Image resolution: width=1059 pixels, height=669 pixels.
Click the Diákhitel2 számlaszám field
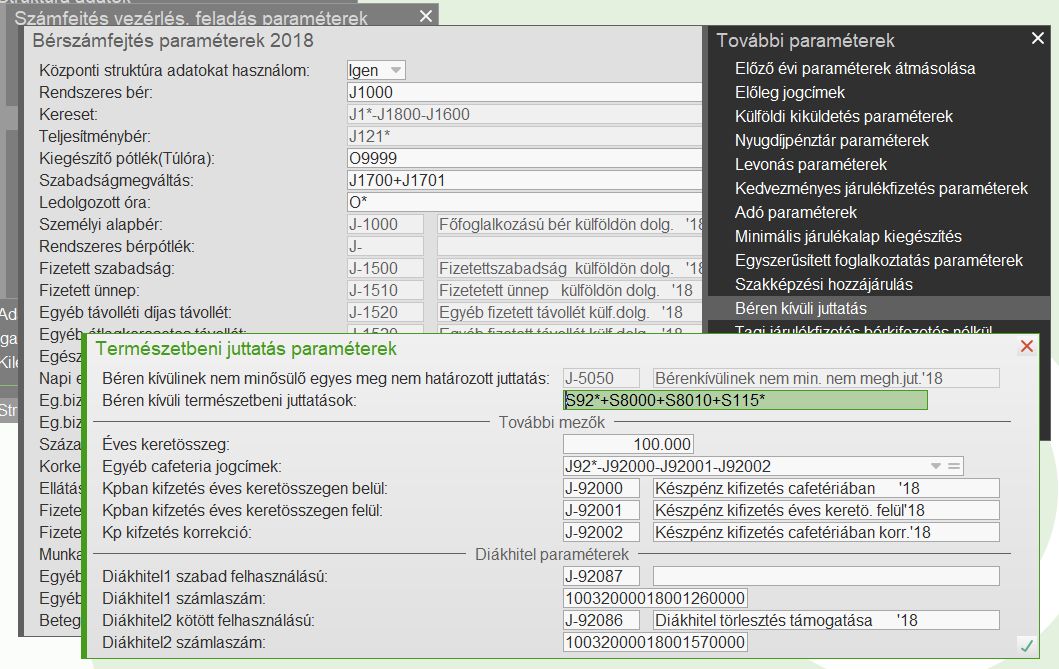pos(654,642)
